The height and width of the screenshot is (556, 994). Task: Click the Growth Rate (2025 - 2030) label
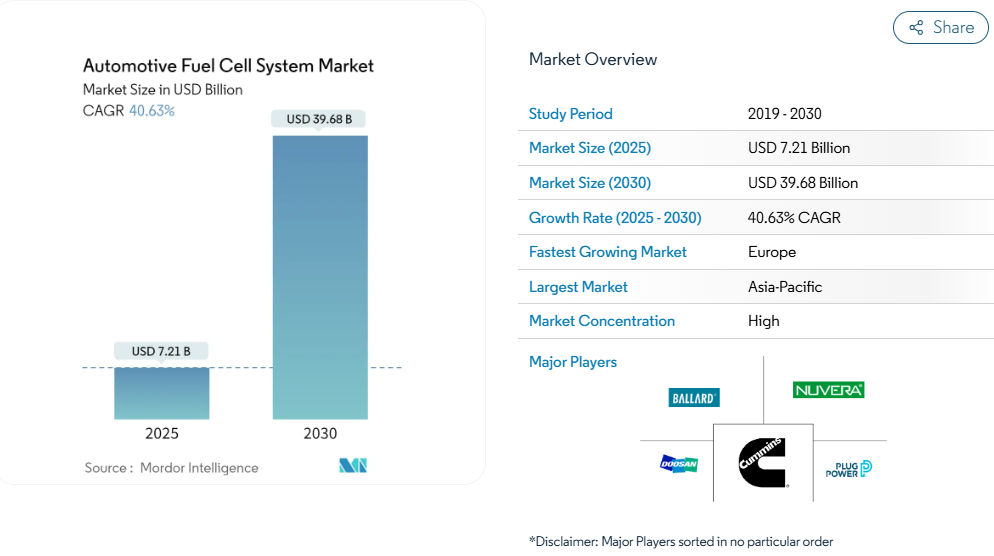pos(614,218)
